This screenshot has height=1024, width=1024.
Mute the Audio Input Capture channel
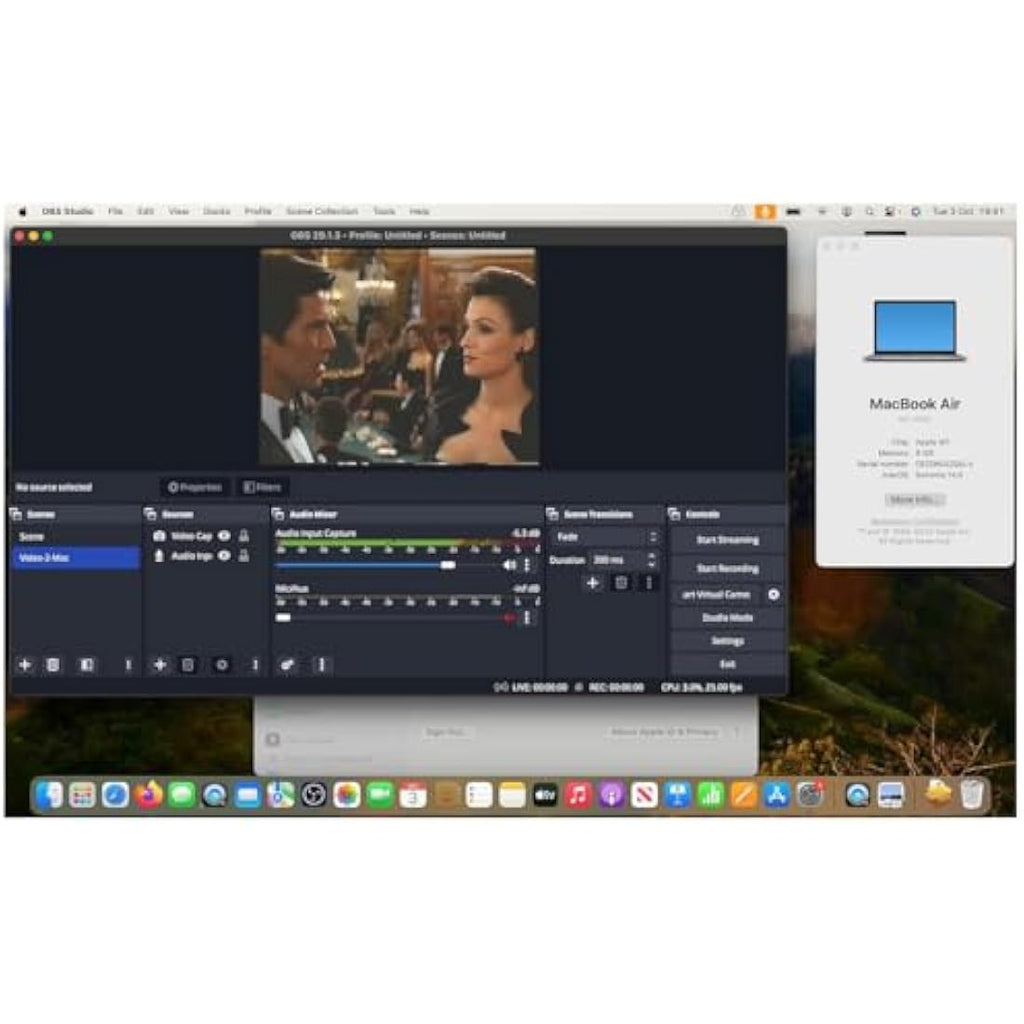click(509, 565)
